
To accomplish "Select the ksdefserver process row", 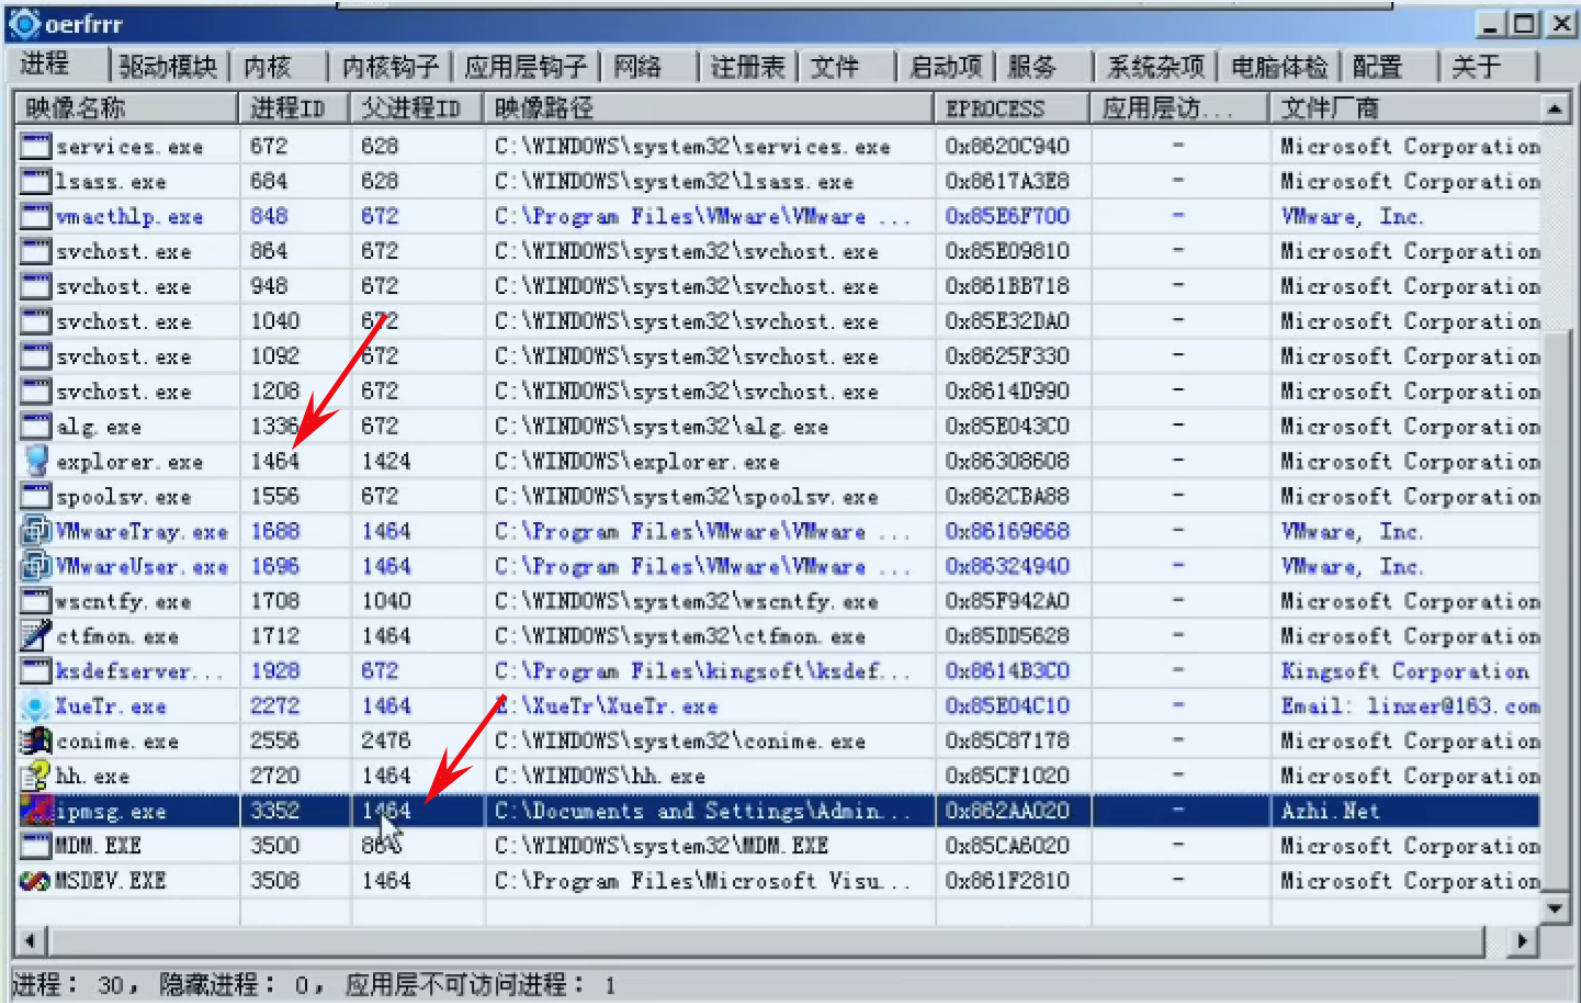I will click(x=138, y=671).
